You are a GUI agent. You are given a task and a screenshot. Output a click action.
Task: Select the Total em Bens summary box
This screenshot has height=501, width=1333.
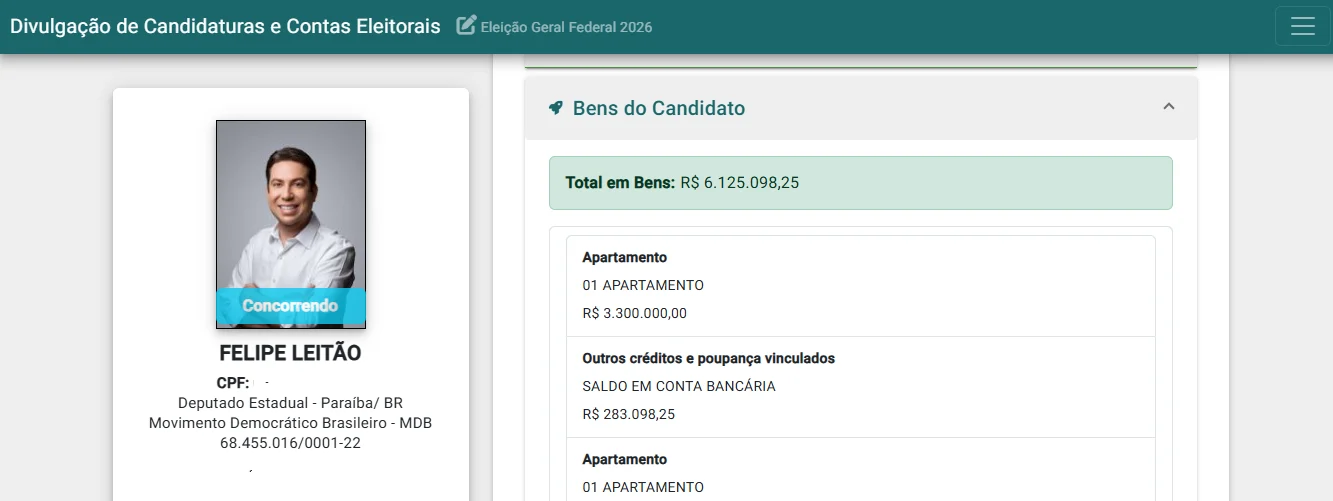coord(860,183)
